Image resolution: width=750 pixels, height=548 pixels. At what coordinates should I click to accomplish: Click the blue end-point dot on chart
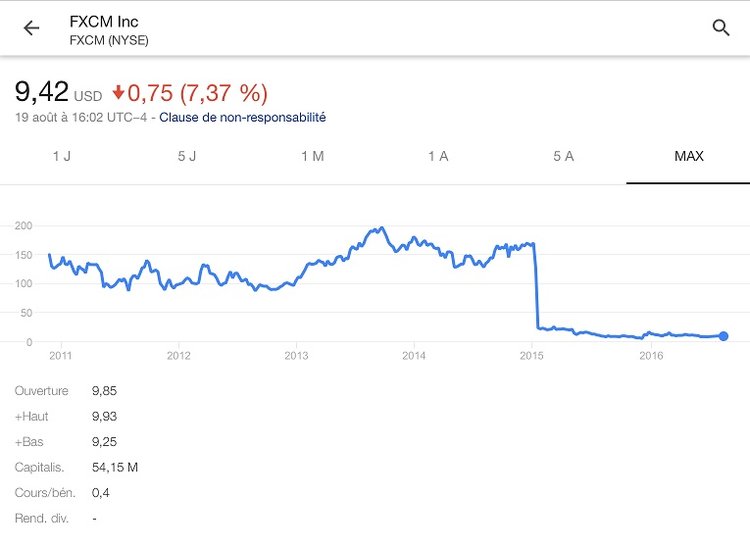pos(723,336)
